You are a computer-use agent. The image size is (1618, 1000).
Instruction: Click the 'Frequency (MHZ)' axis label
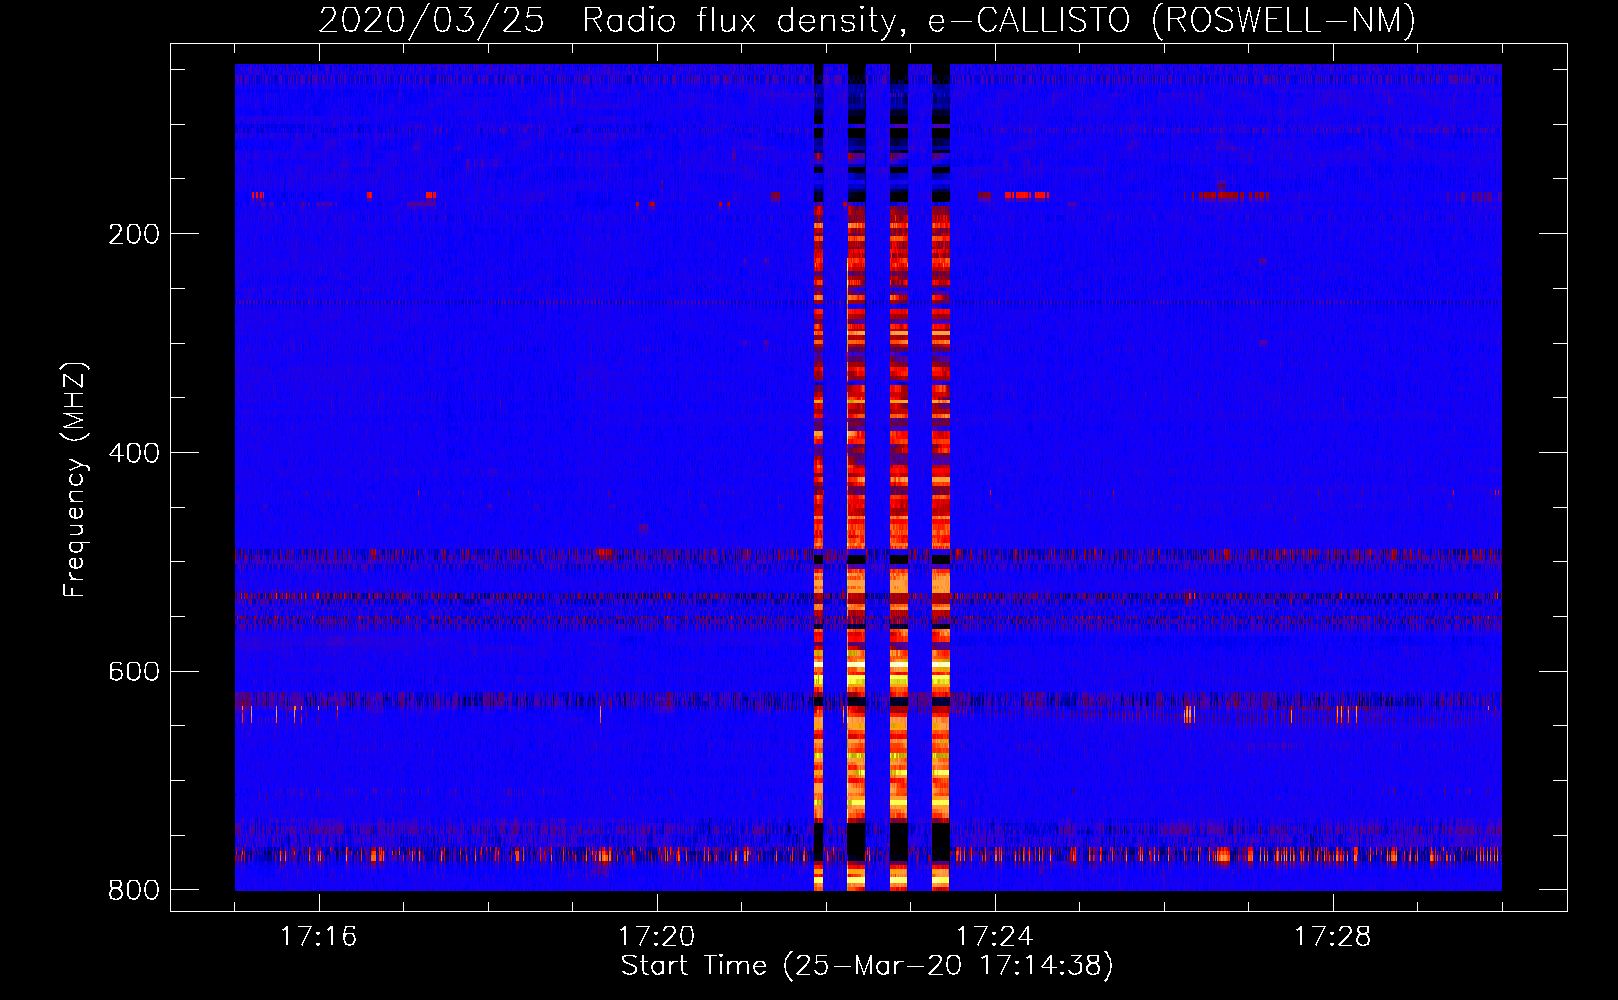click(75, 480)
